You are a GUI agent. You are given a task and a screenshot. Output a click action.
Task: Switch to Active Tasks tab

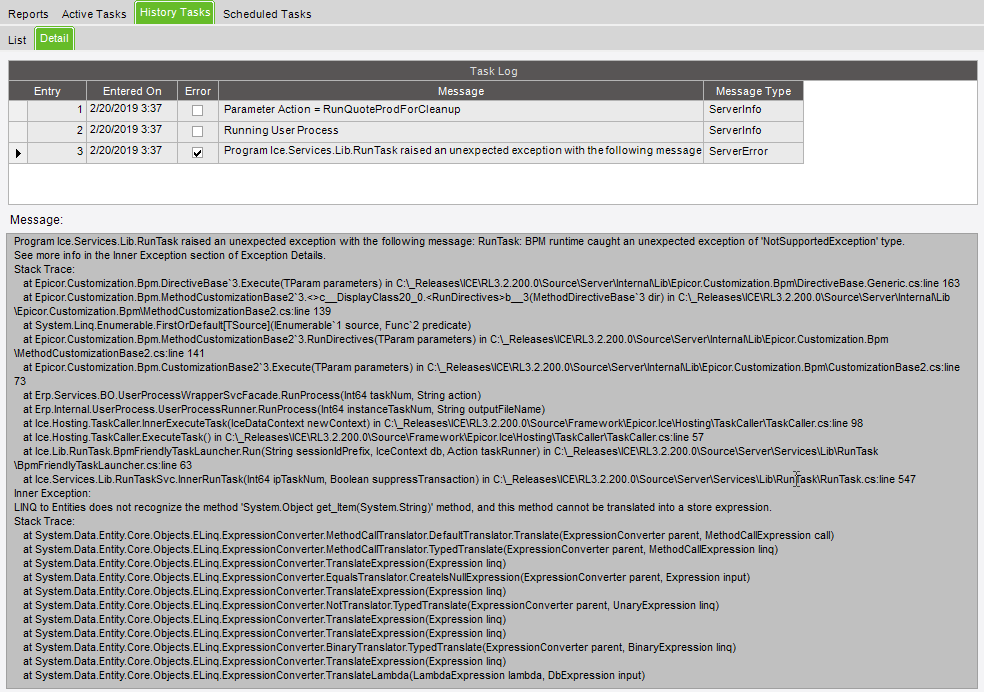[94, 14]
